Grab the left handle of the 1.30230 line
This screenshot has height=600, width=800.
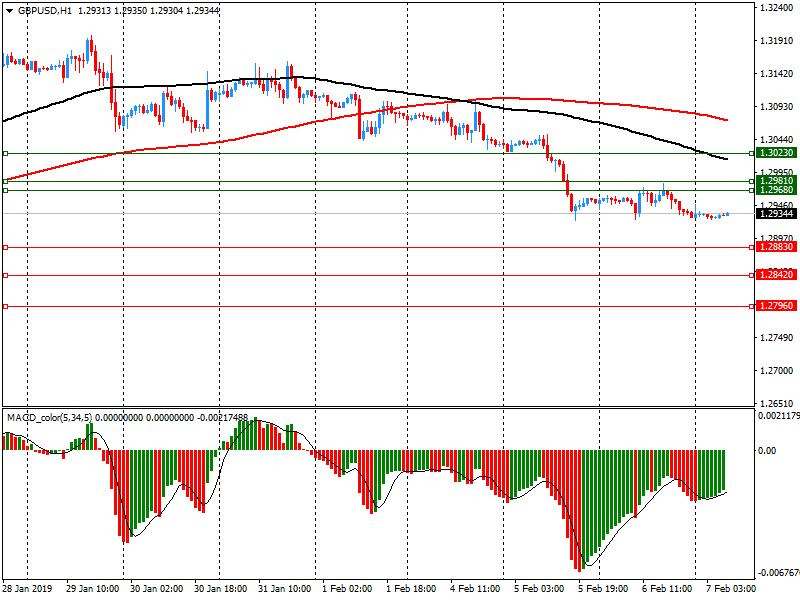click(5, 153)
